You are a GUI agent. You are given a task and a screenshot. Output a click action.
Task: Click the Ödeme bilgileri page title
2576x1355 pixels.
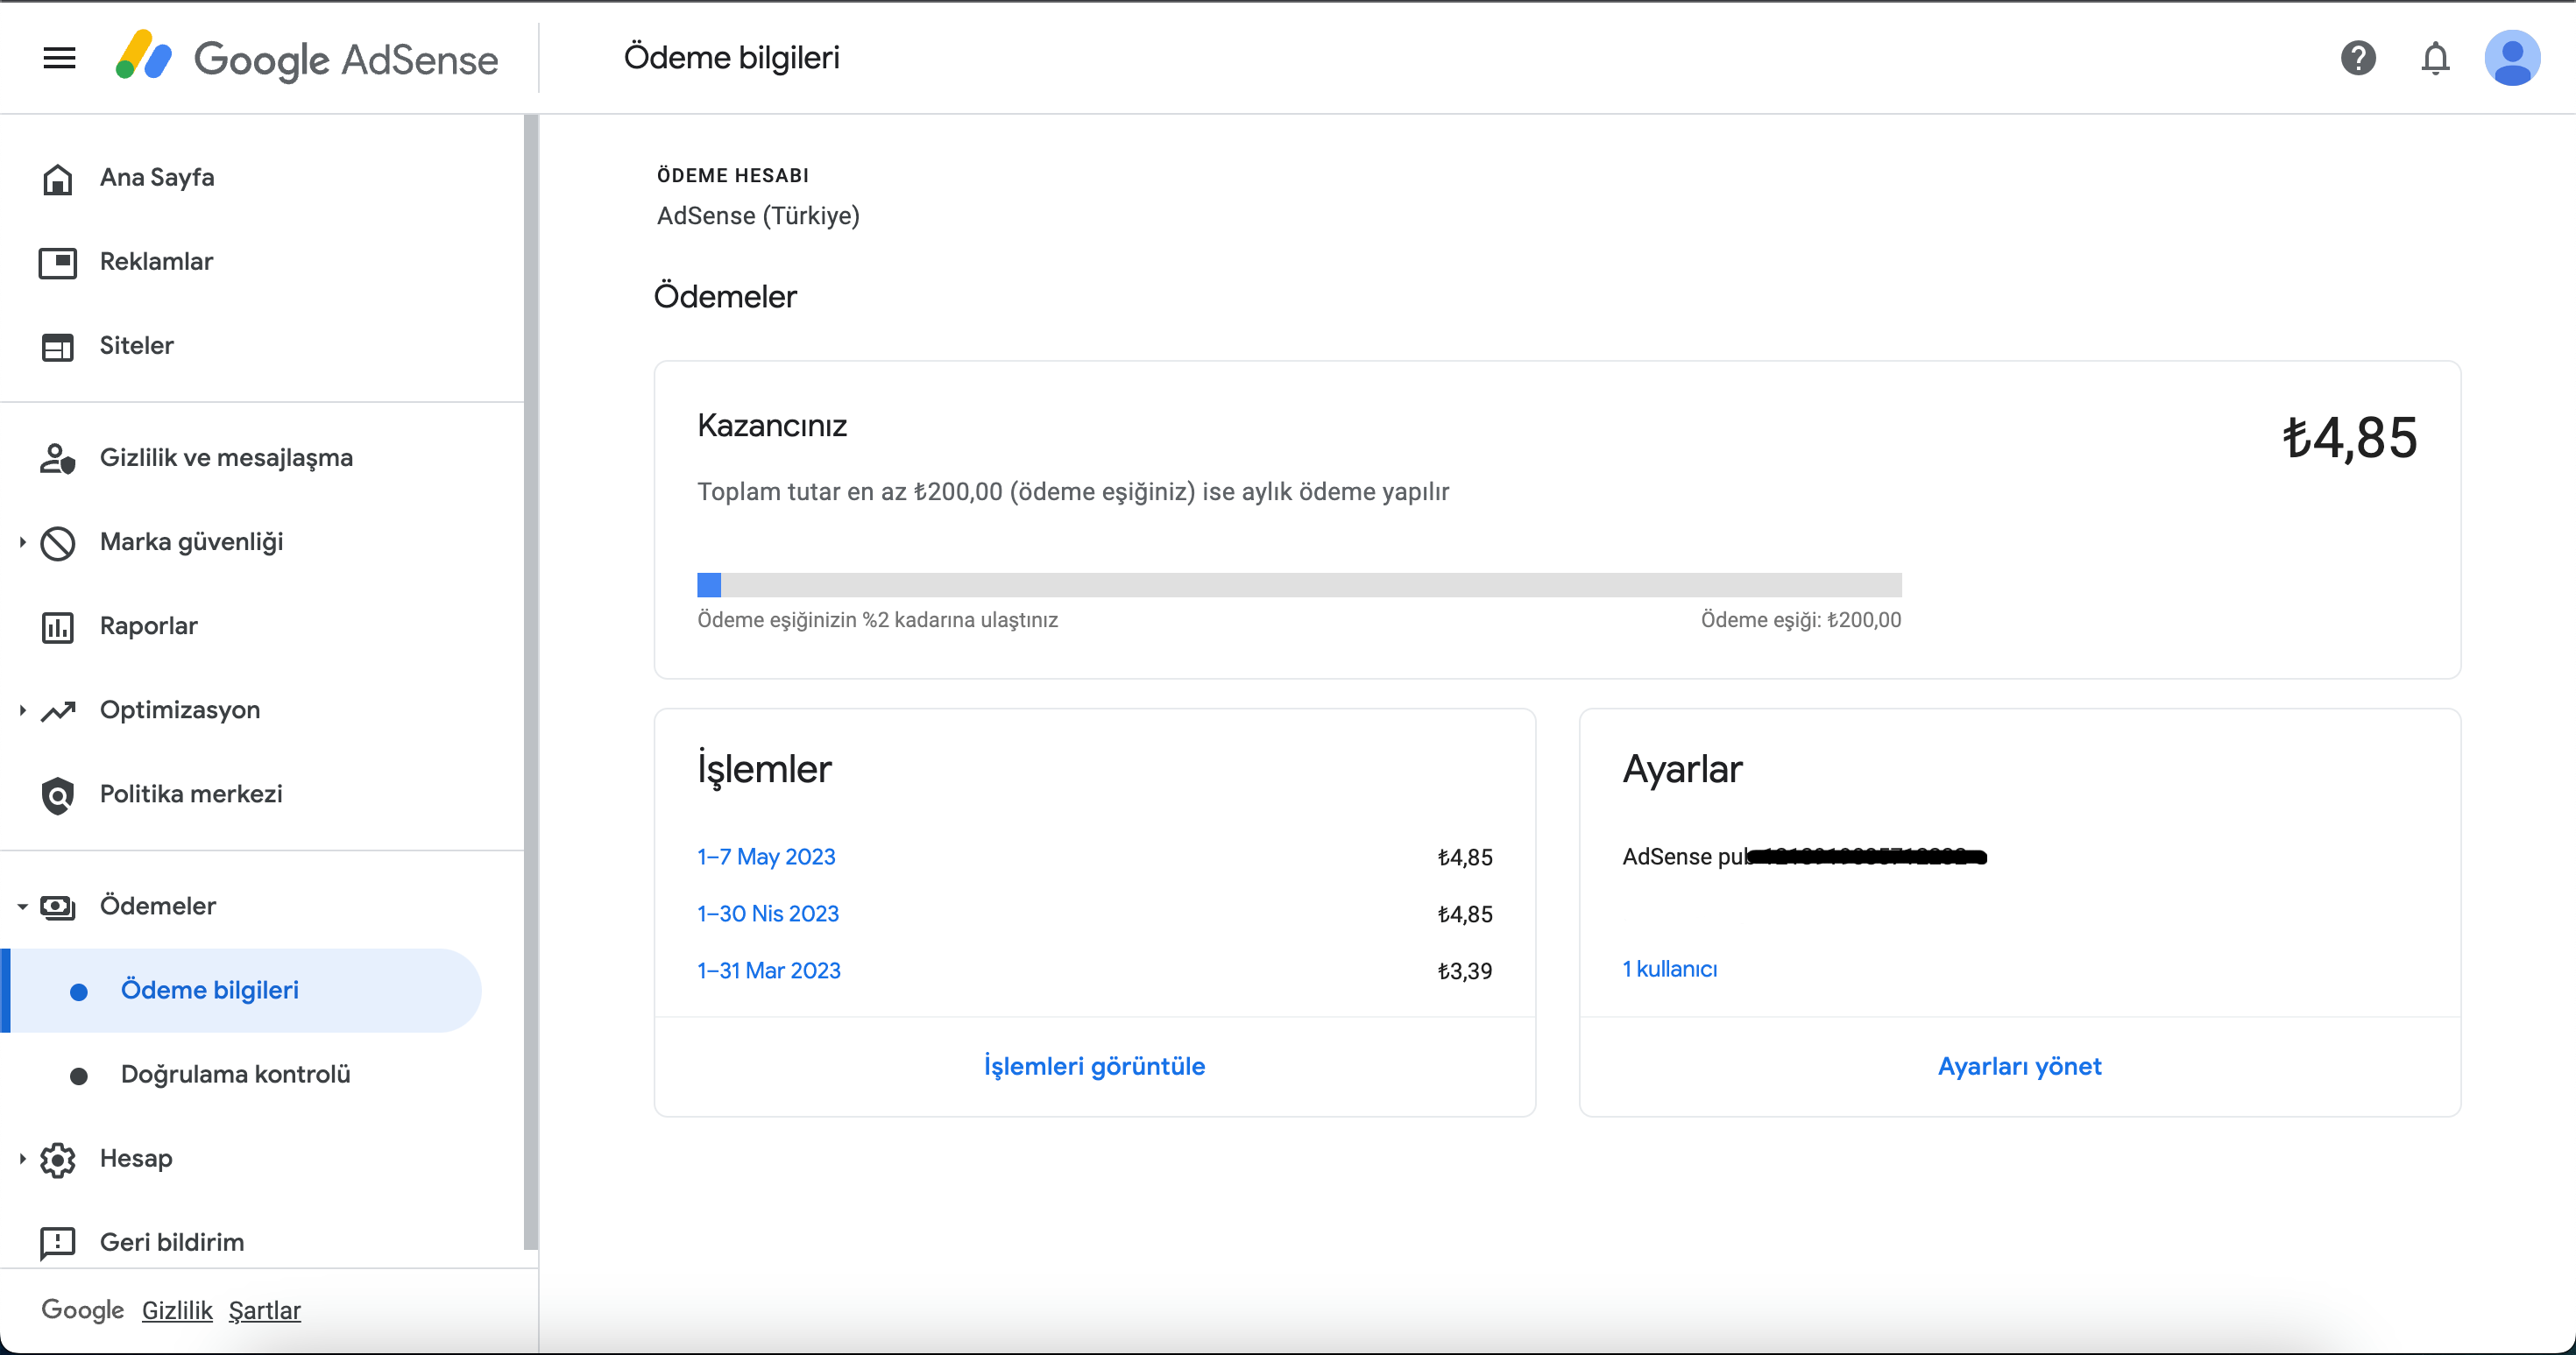click(731, 58)
